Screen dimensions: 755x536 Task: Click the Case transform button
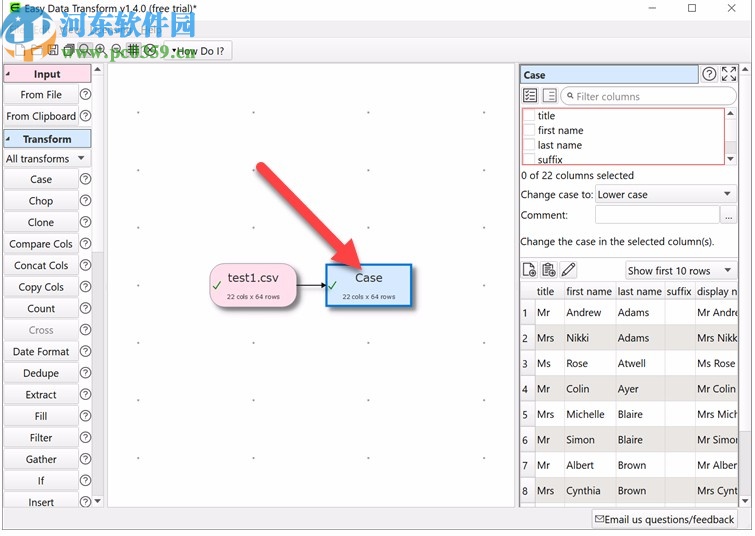pyautogui.click(x=41, y=179)
